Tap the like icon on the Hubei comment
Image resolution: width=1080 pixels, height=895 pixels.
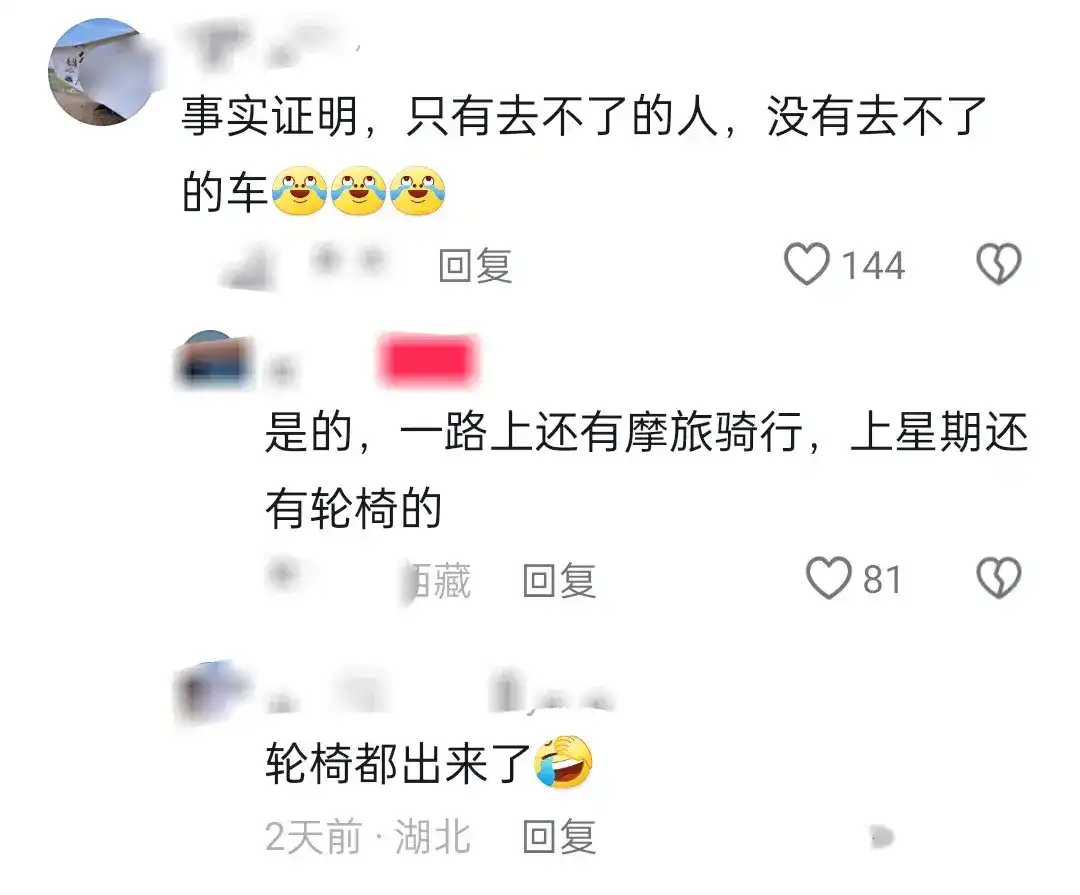pyautogui.click(x=882, y=837)
